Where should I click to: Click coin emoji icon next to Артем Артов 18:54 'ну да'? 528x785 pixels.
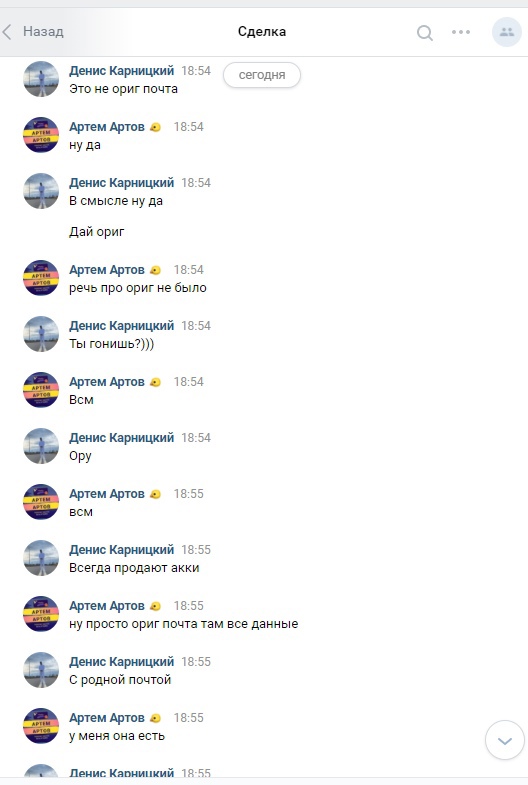155,127
